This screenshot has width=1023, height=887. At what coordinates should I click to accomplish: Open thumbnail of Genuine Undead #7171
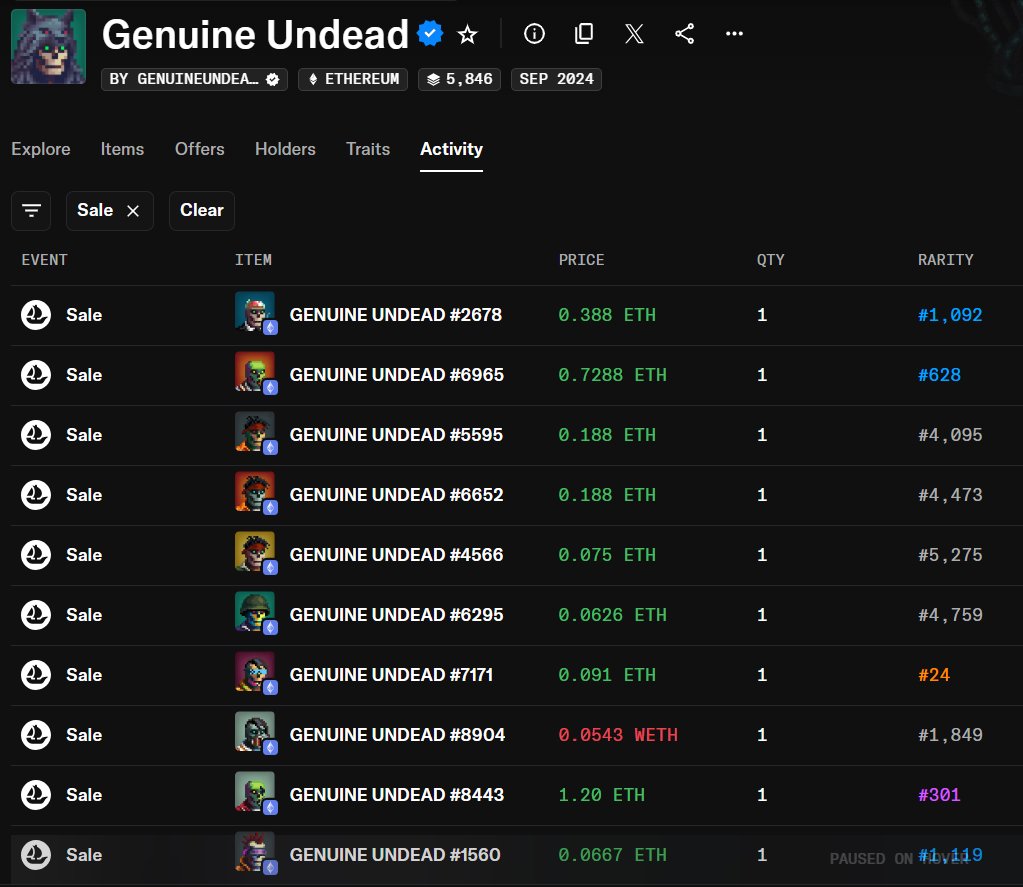pos(255,672)
